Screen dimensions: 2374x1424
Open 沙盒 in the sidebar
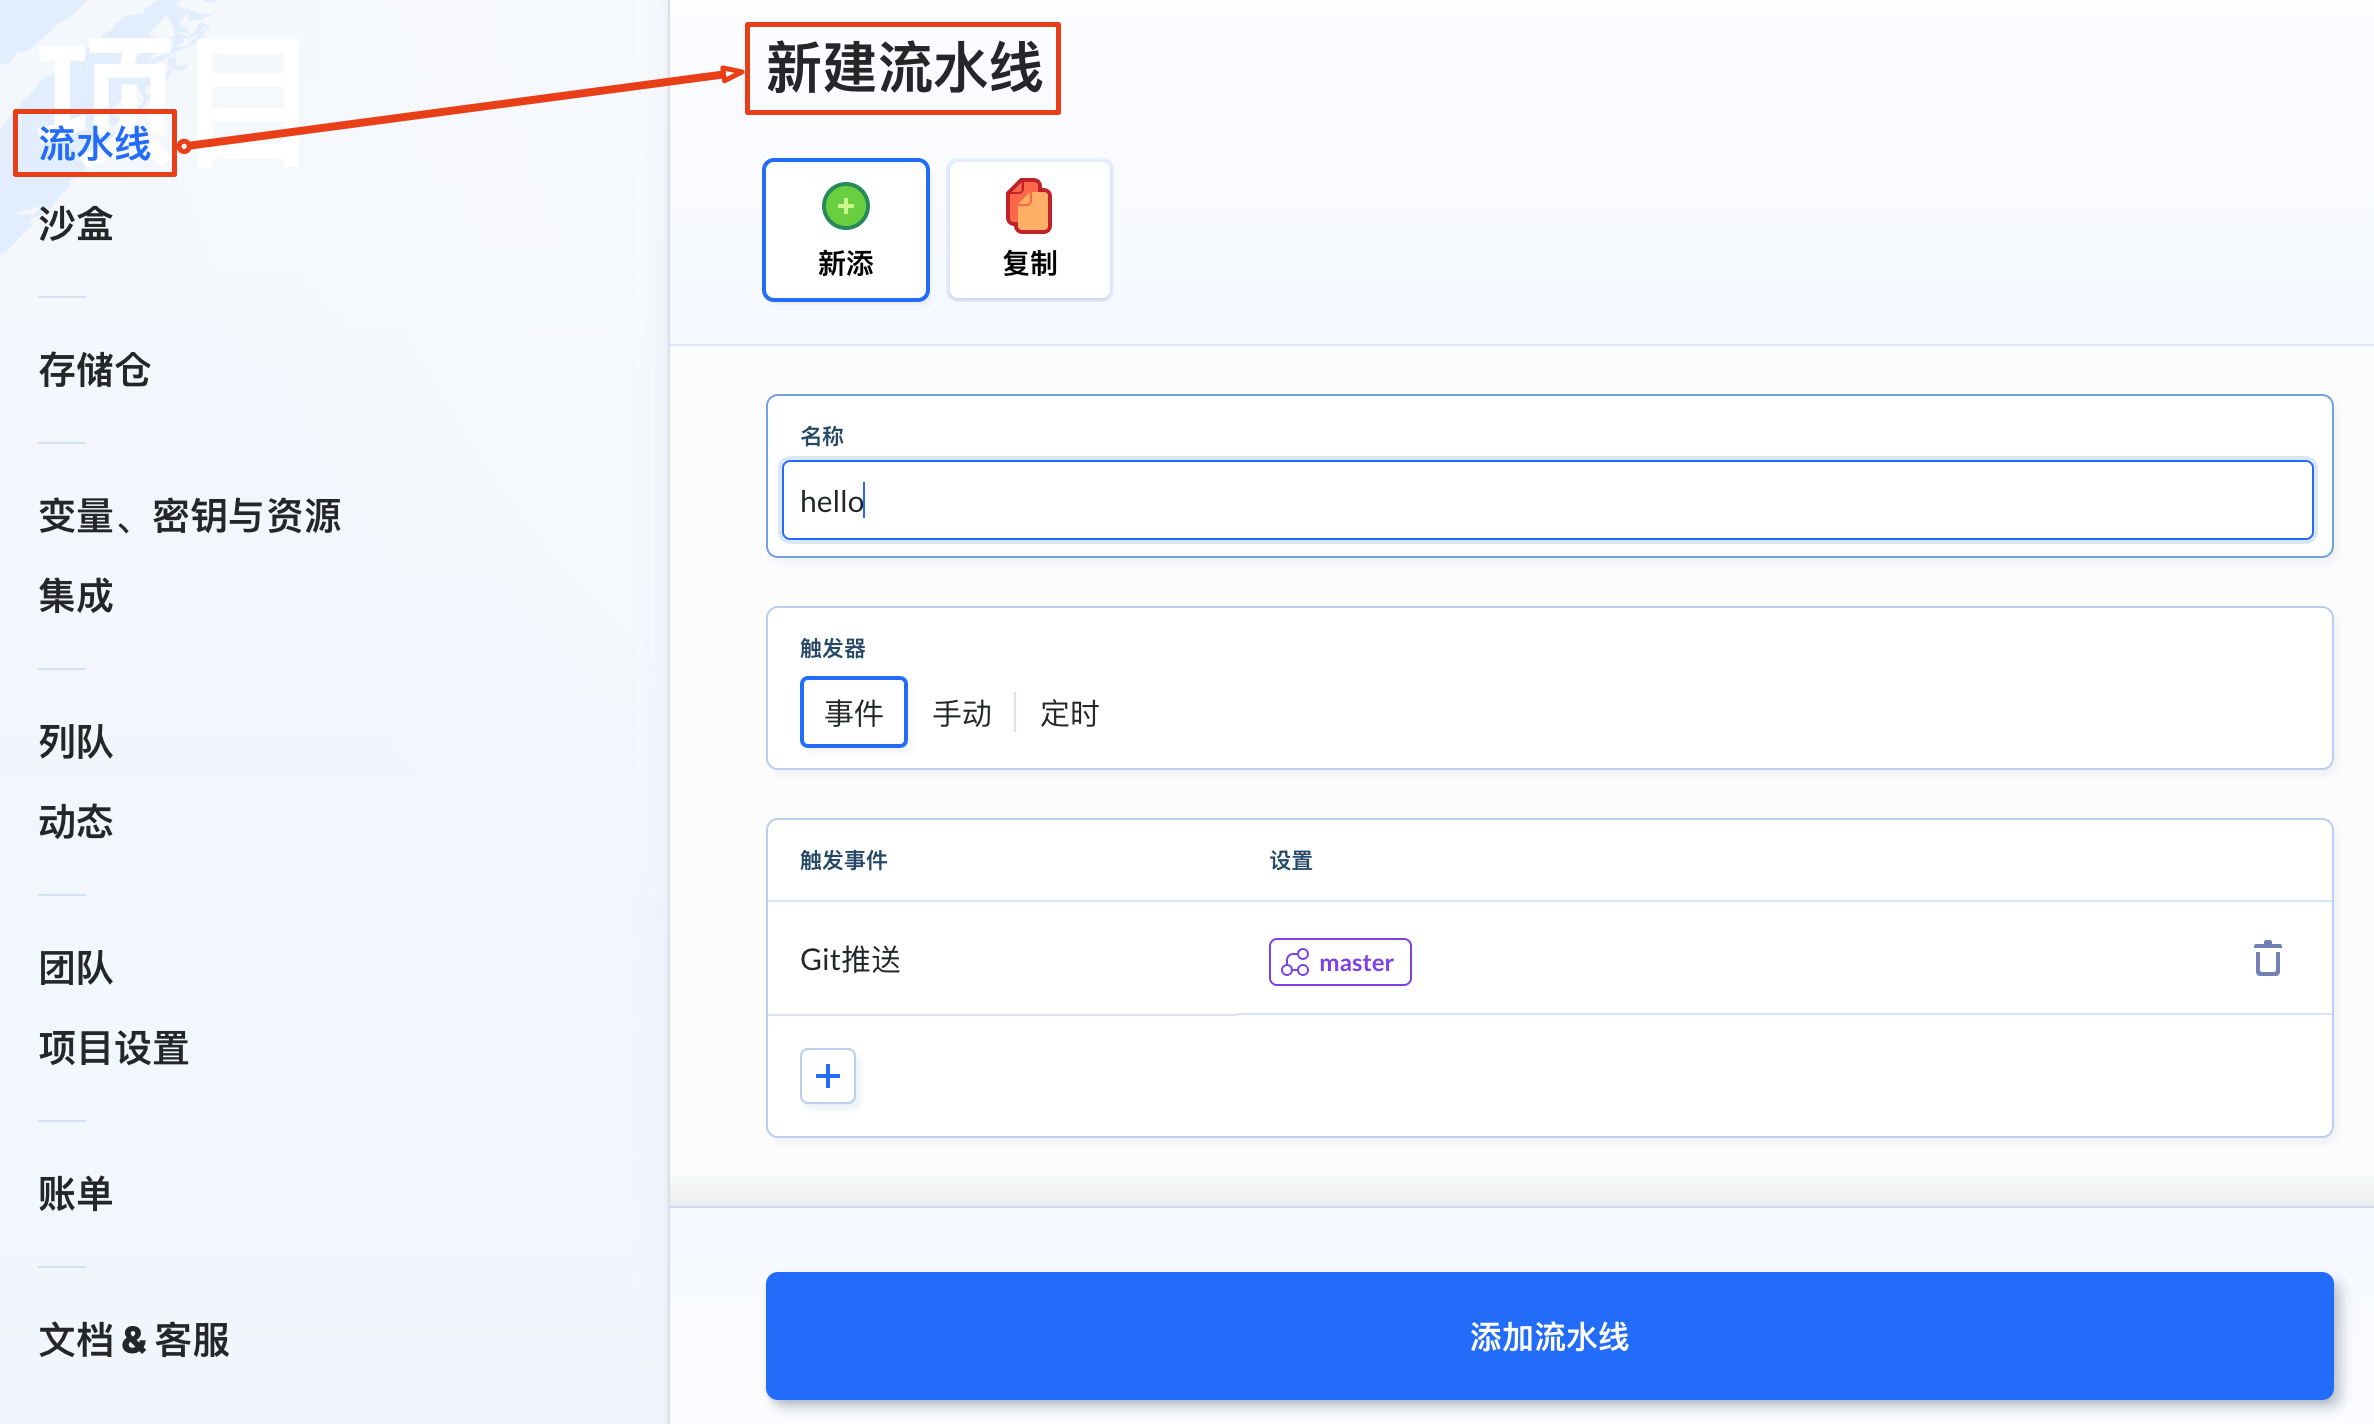click(76, 224)
